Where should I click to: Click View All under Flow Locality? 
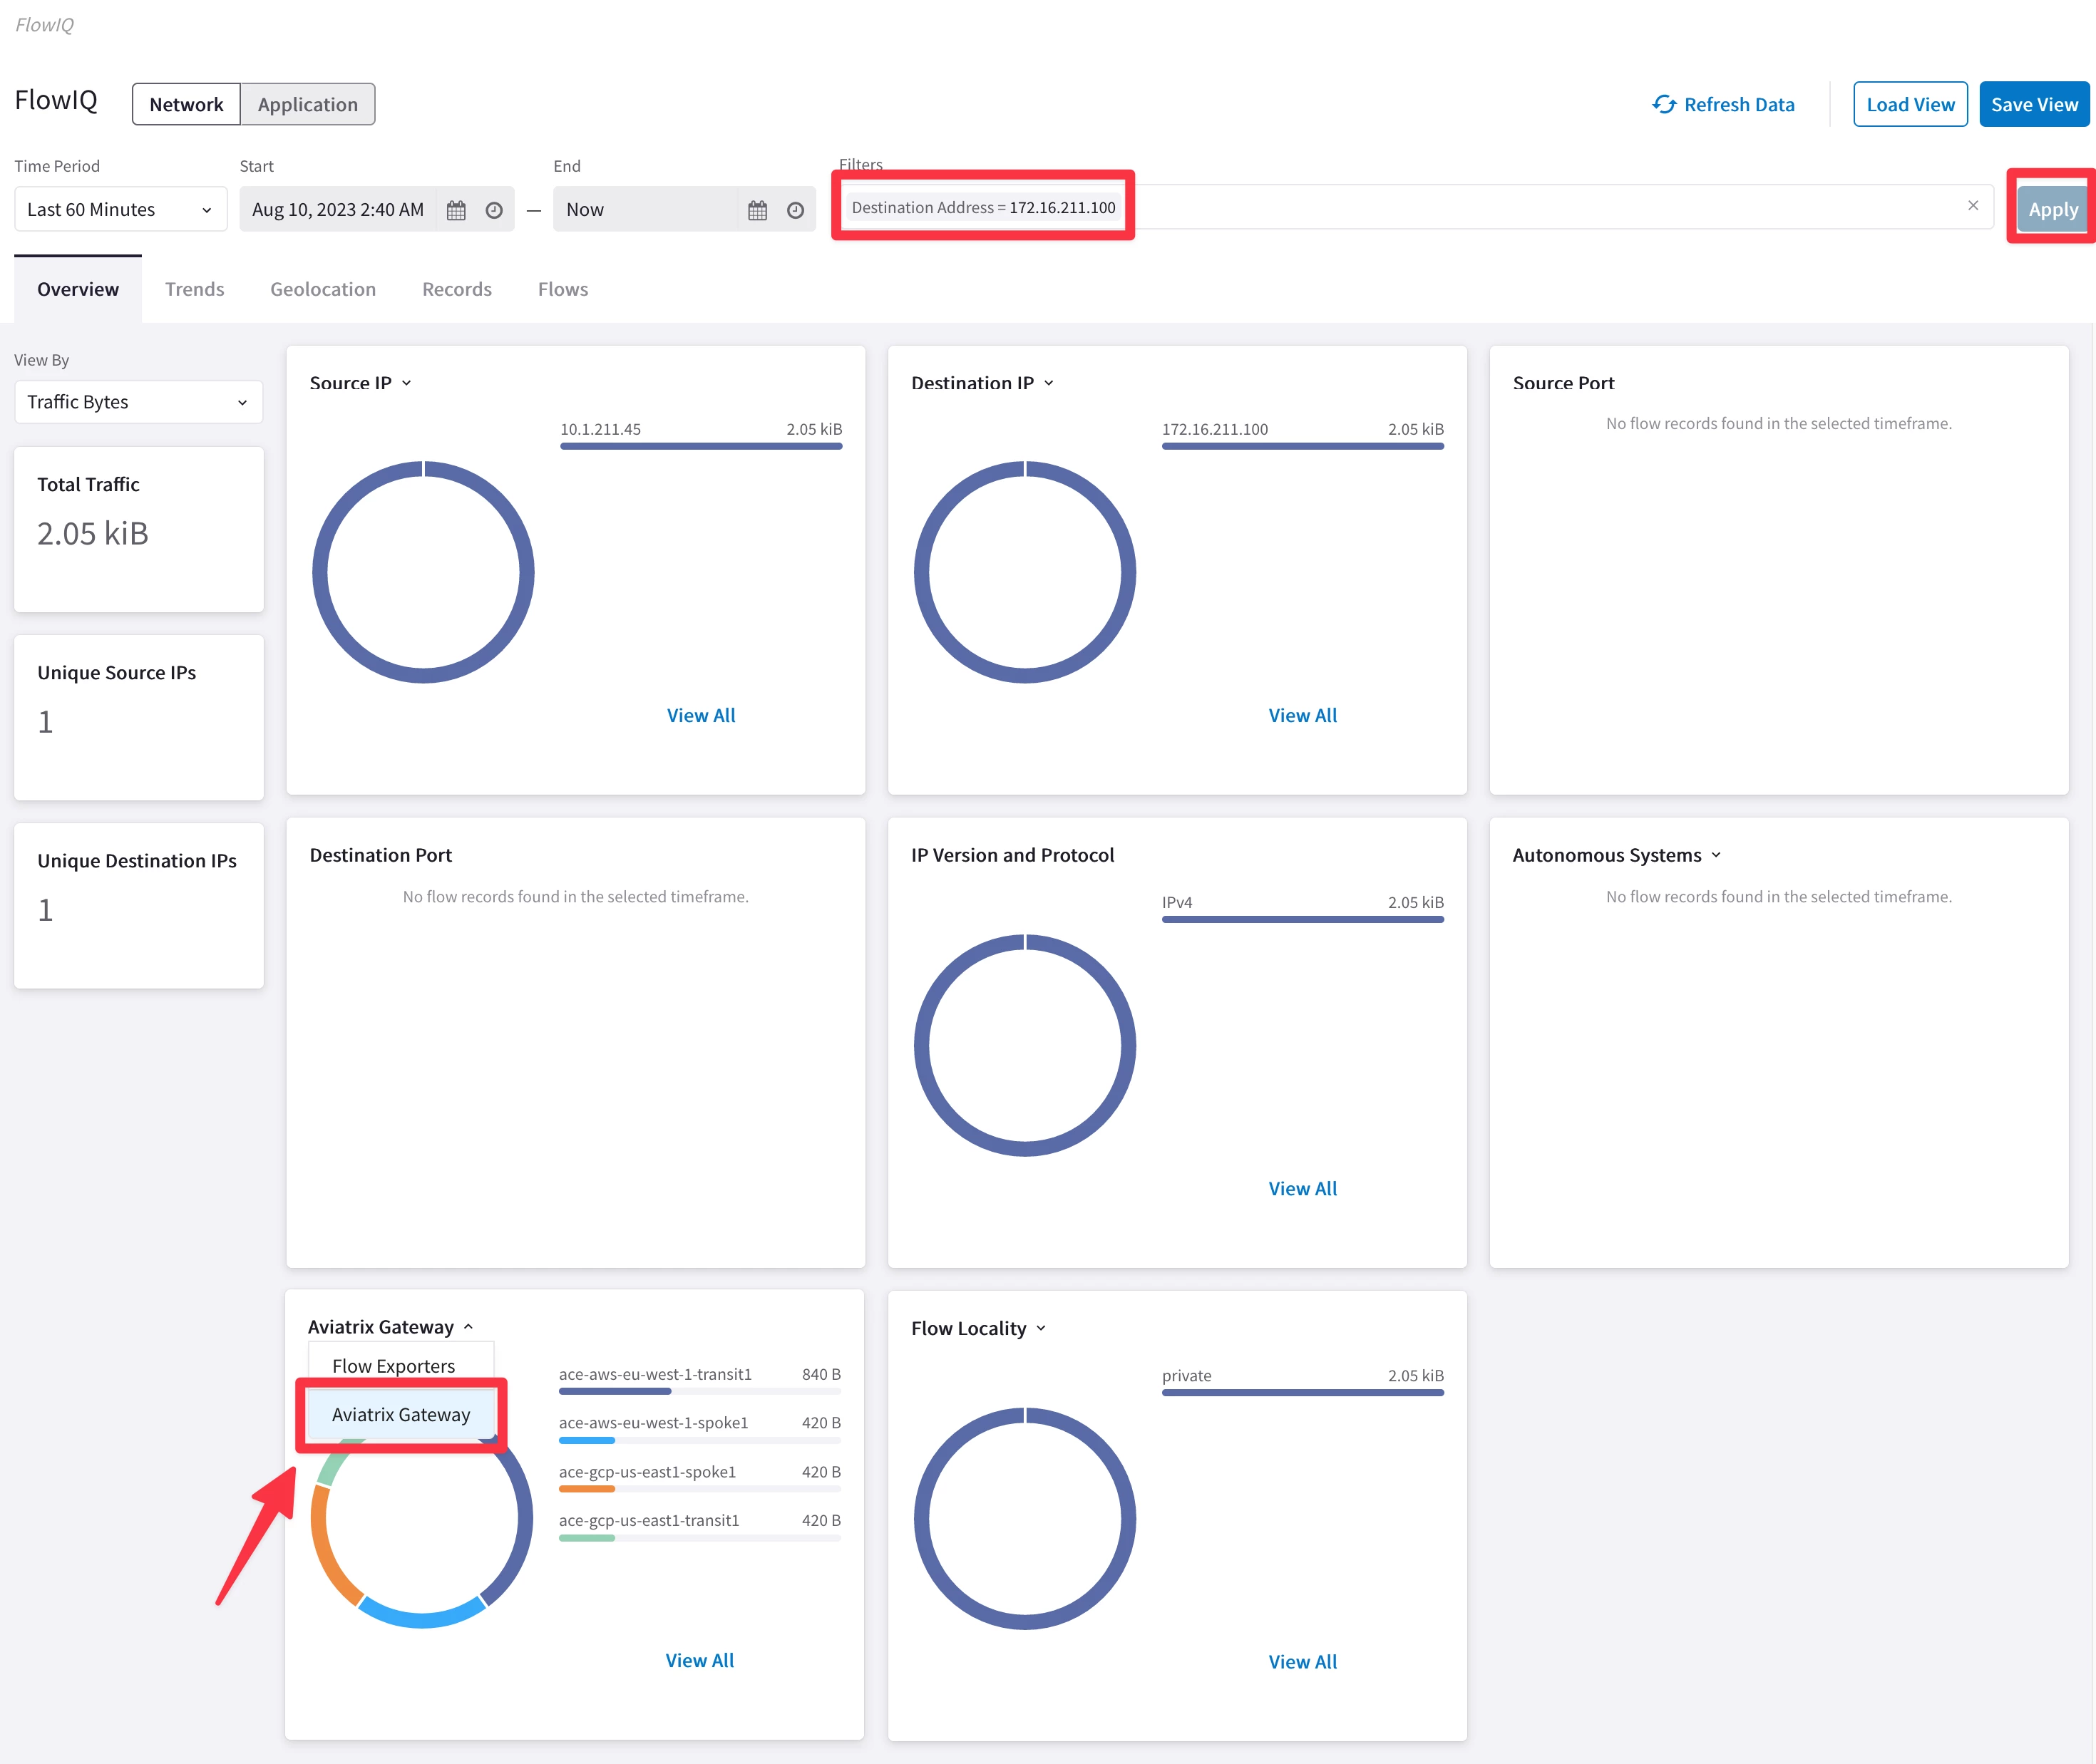[1302, 1662]
